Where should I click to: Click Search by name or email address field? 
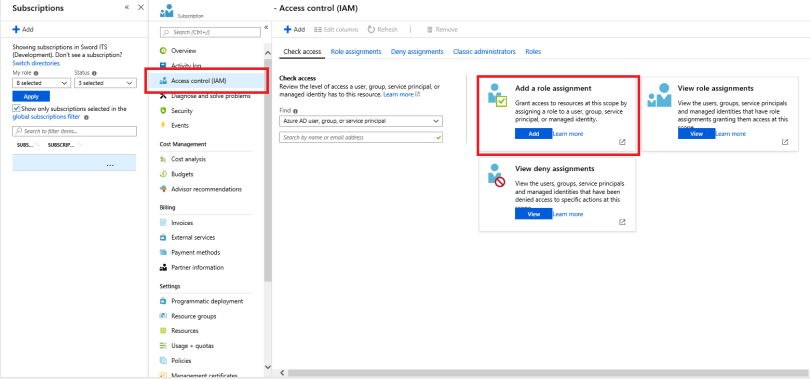[x=361, y=137]
